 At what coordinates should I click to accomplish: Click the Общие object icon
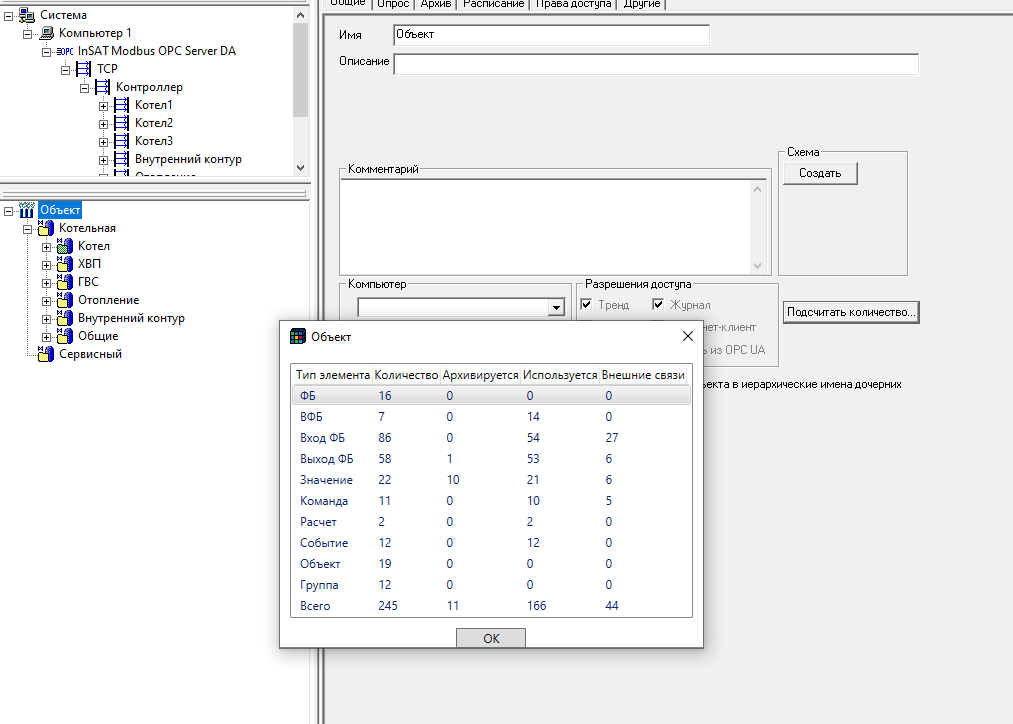tap(65, 336)
